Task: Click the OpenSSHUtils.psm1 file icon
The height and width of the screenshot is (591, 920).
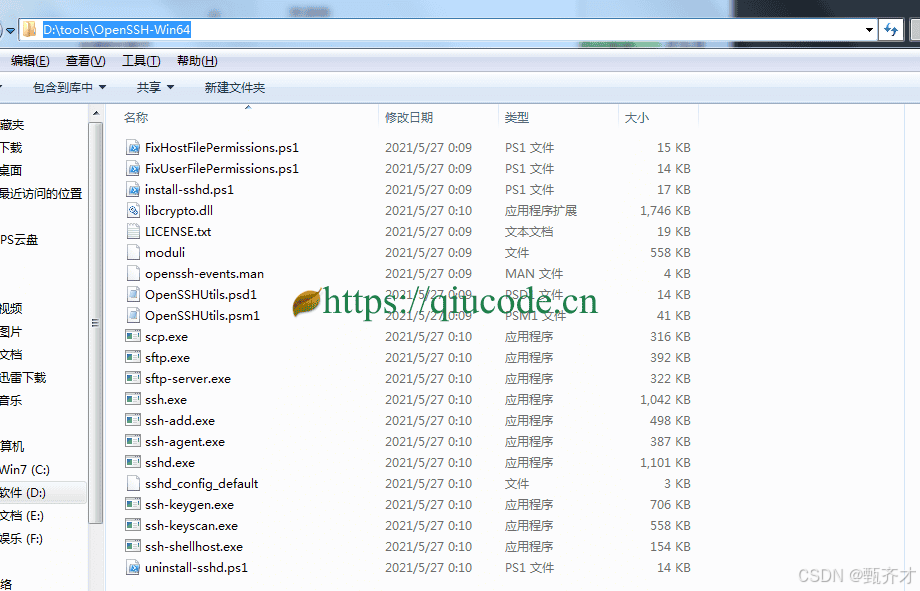Action: point(133,316)
